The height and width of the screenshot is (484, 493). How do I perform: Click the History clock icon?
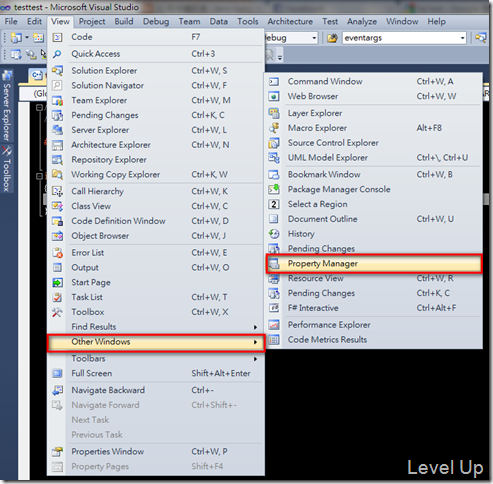coord(274,234)
